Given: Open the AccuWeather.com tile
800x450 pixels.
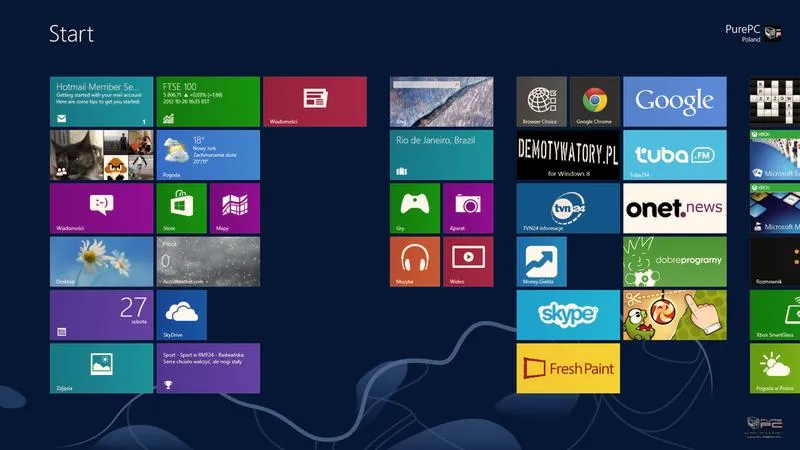Looking at the screenshot, I should coord(208,262).
